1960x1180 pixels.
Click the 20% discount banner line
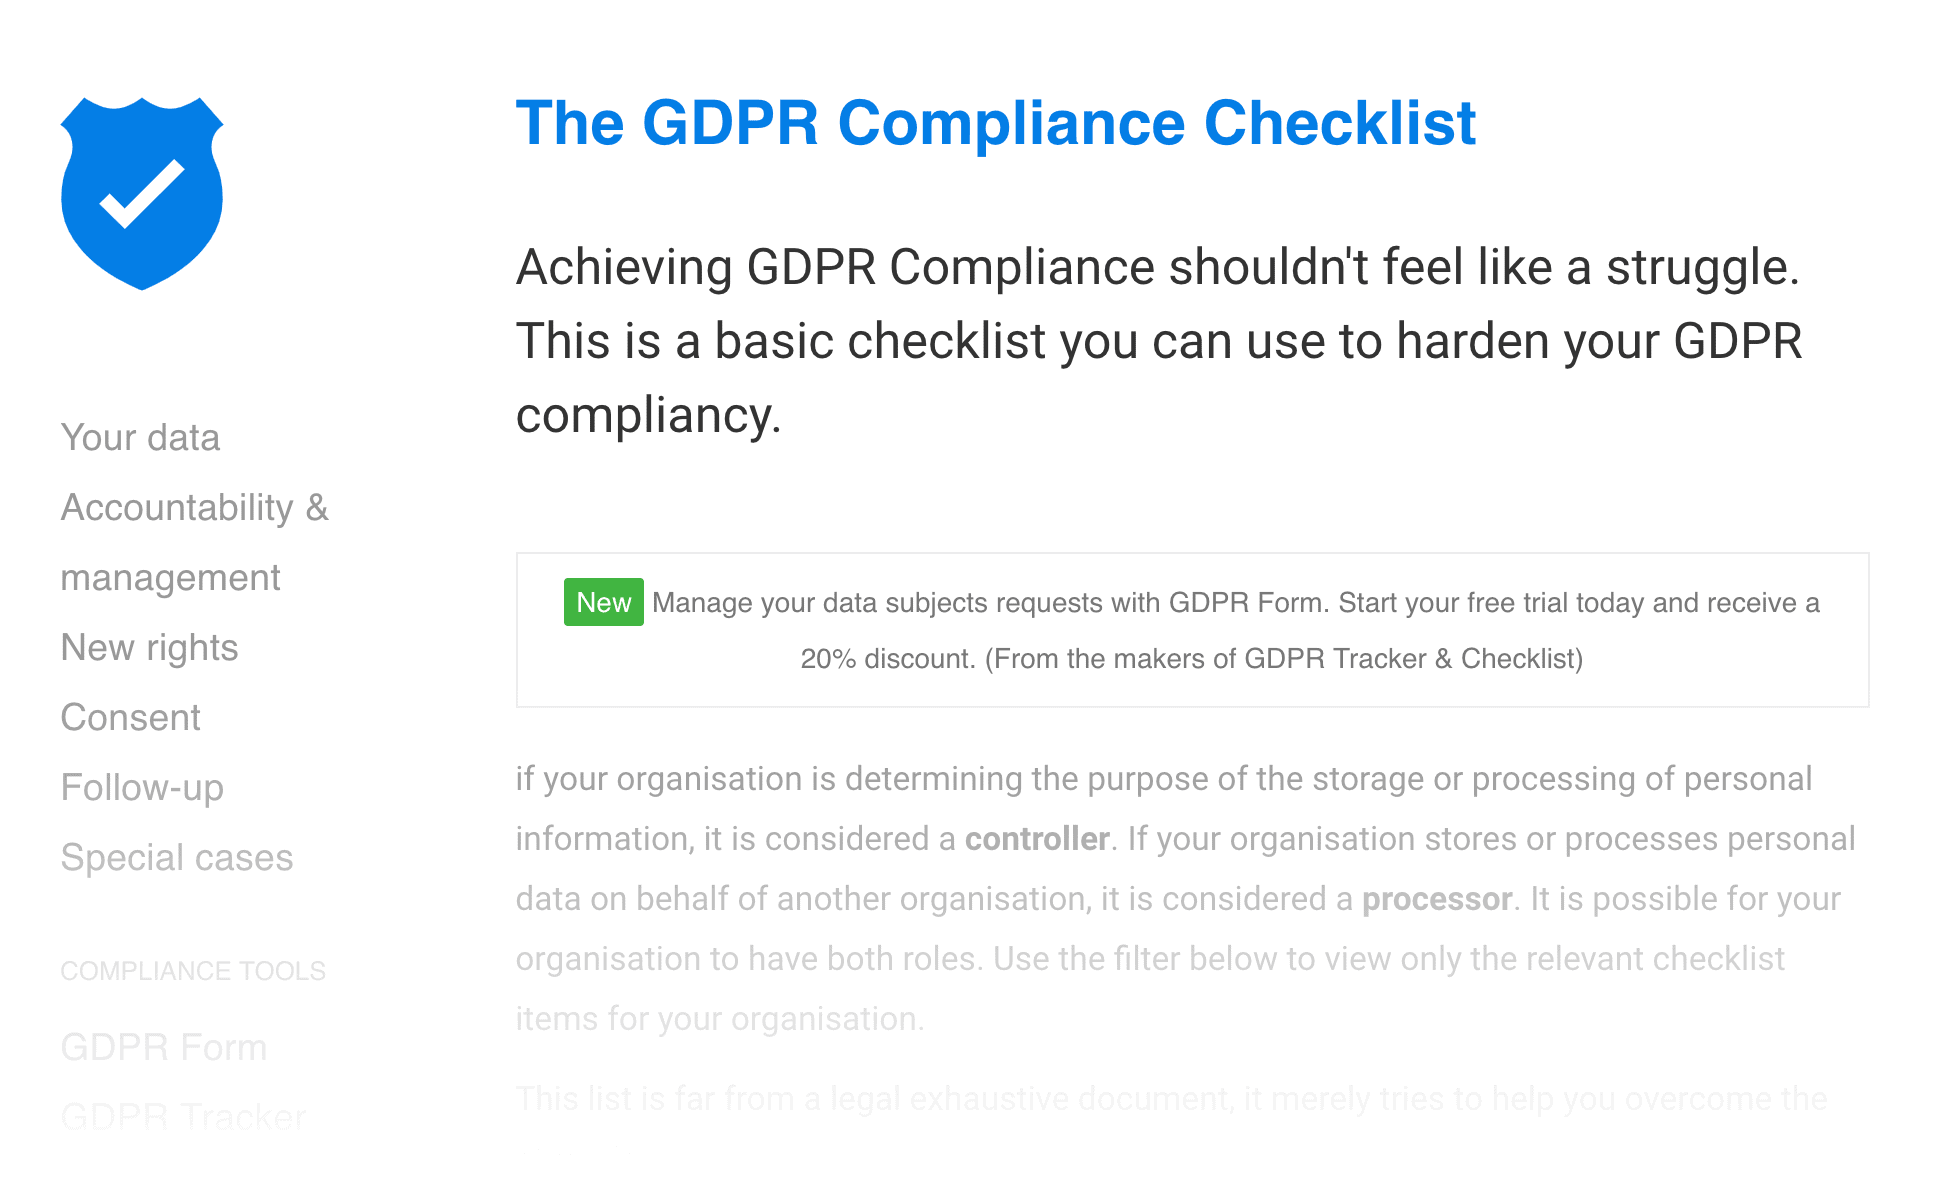1191,659
